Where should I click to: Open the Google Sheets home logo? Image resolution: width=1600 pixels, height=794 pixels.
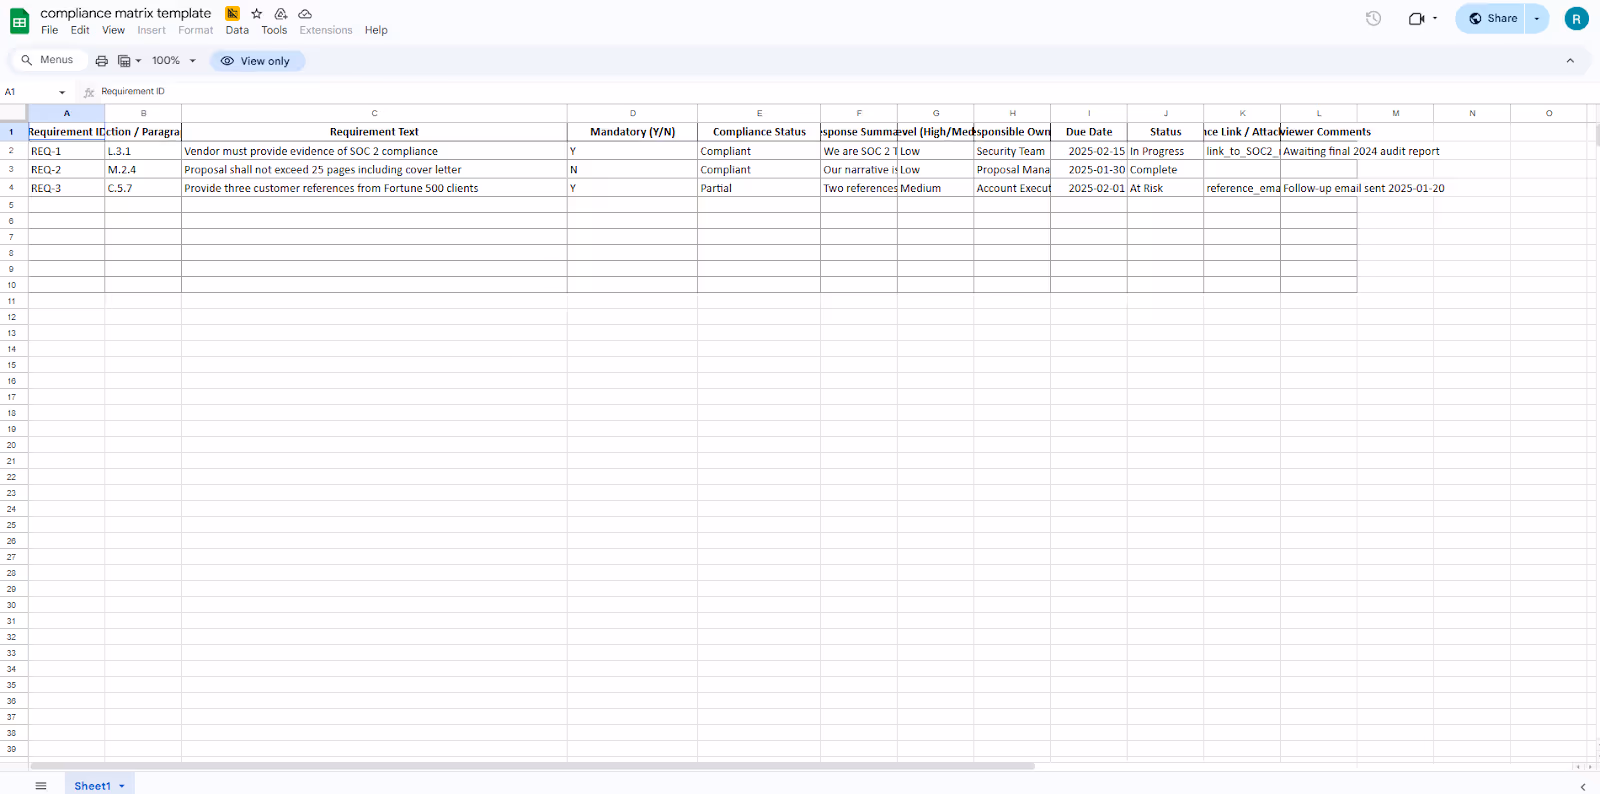[19, 21]
